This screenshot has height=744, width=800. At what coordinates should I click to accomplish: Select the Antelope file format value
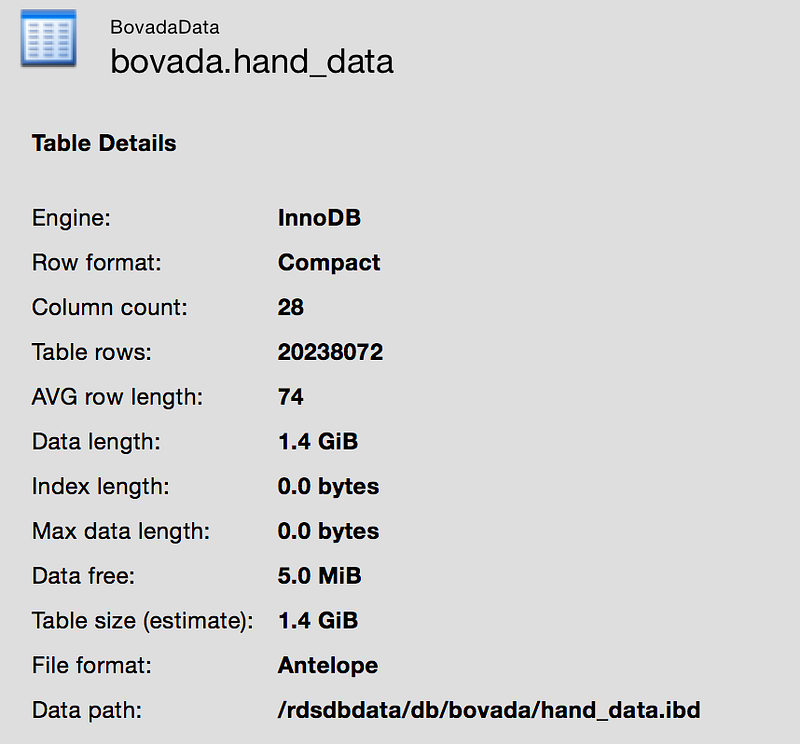pos(328,665)
